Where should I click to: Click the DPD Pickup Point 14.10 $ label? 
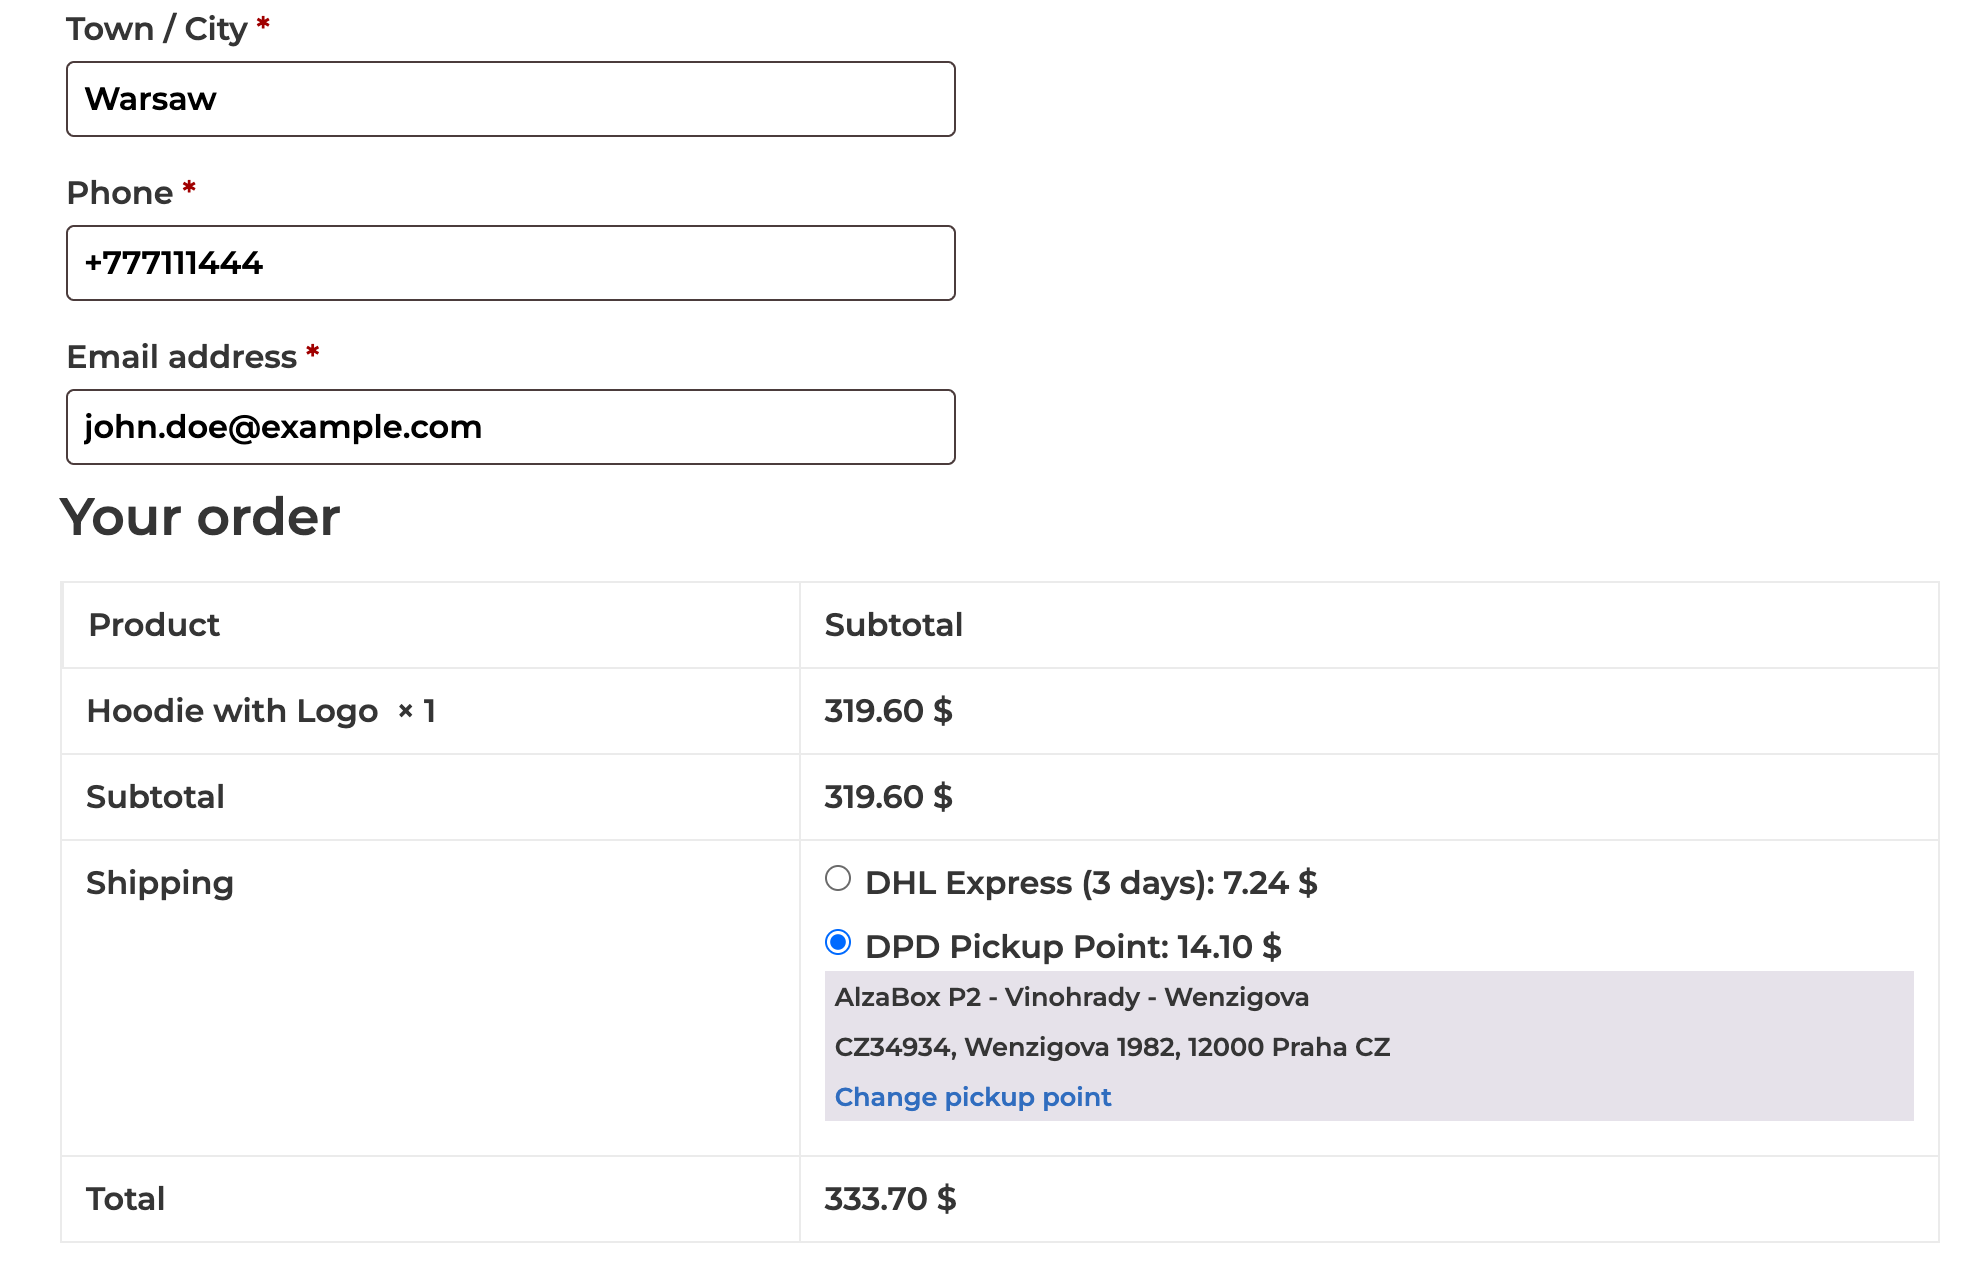(x=1072, y=946)
